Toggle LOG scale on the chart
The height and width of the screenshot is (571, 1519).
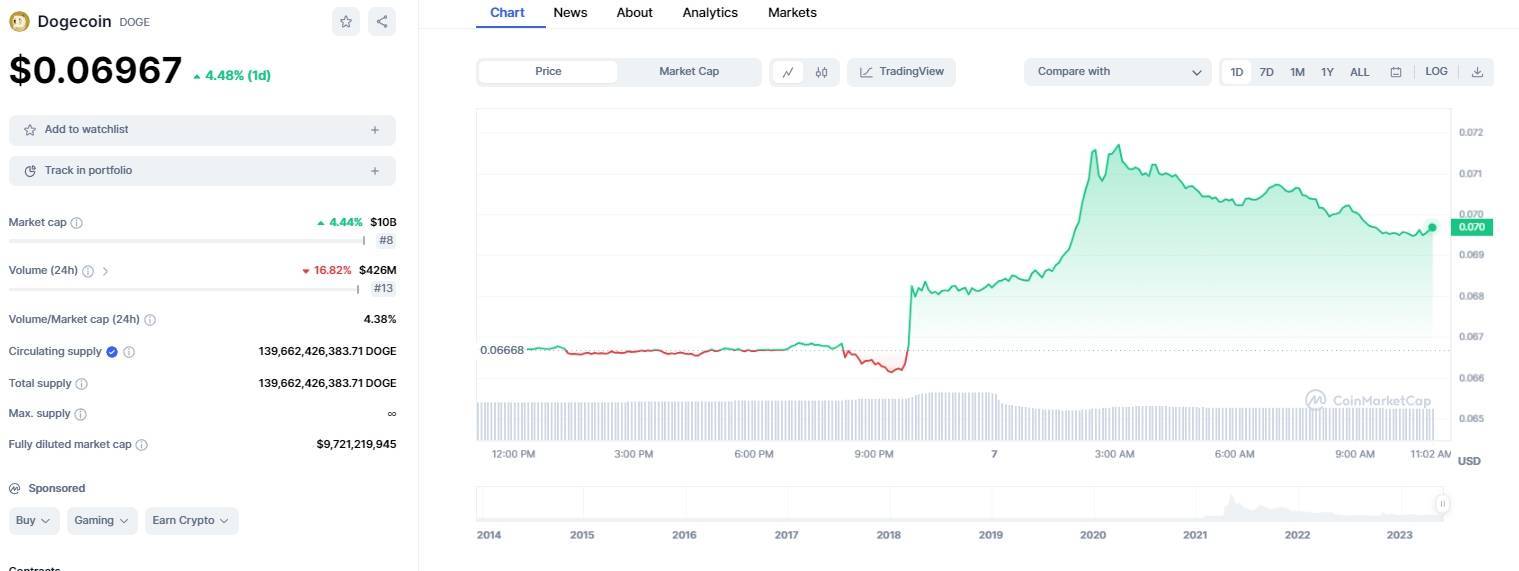coord(1436,72)
